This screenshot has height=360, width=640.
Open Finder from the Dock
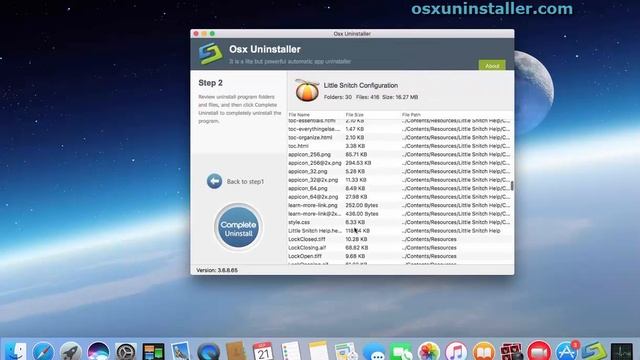[x=16, y=351]
